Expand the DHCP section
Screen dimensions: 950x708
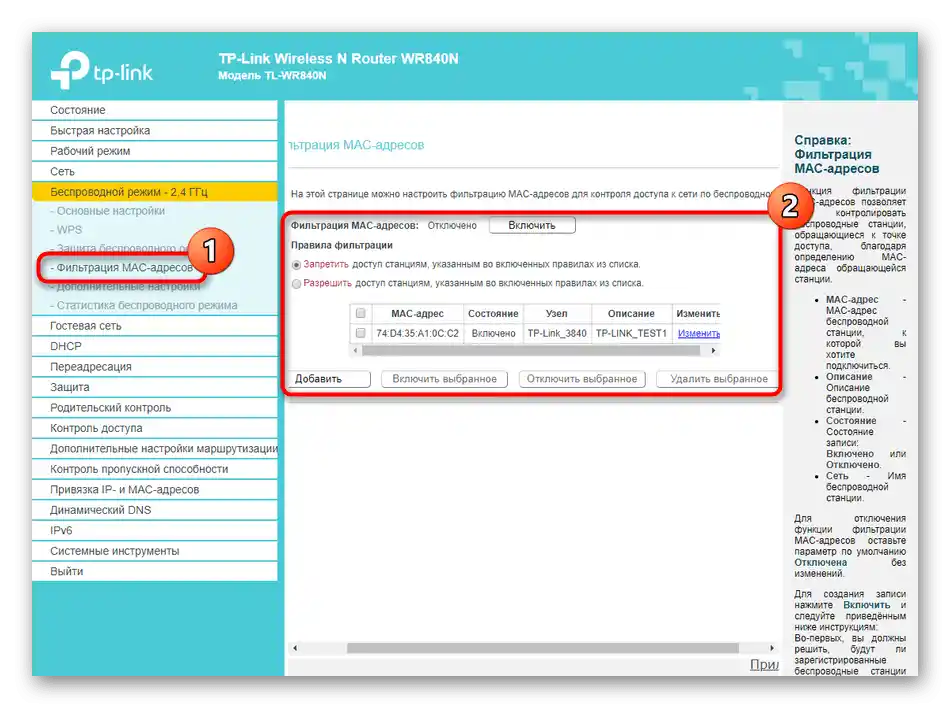154,346
